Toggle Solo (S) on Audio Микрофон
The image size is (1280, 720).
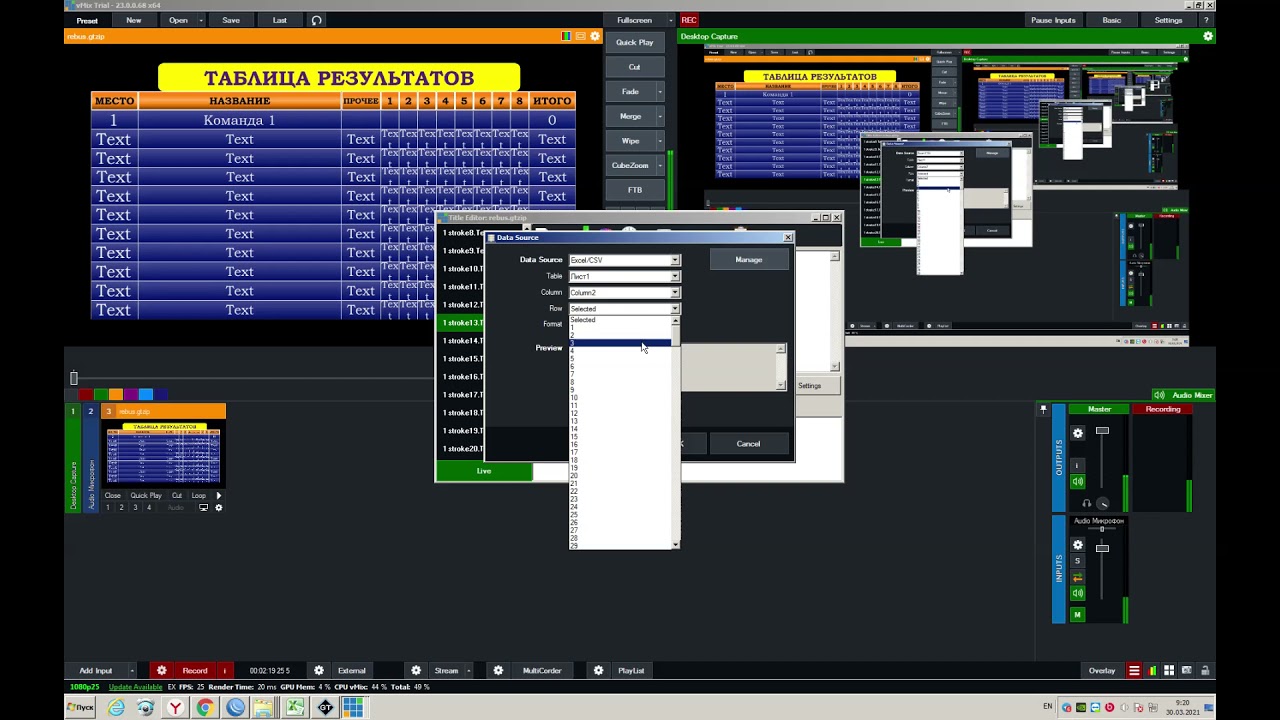[1078, 561]
